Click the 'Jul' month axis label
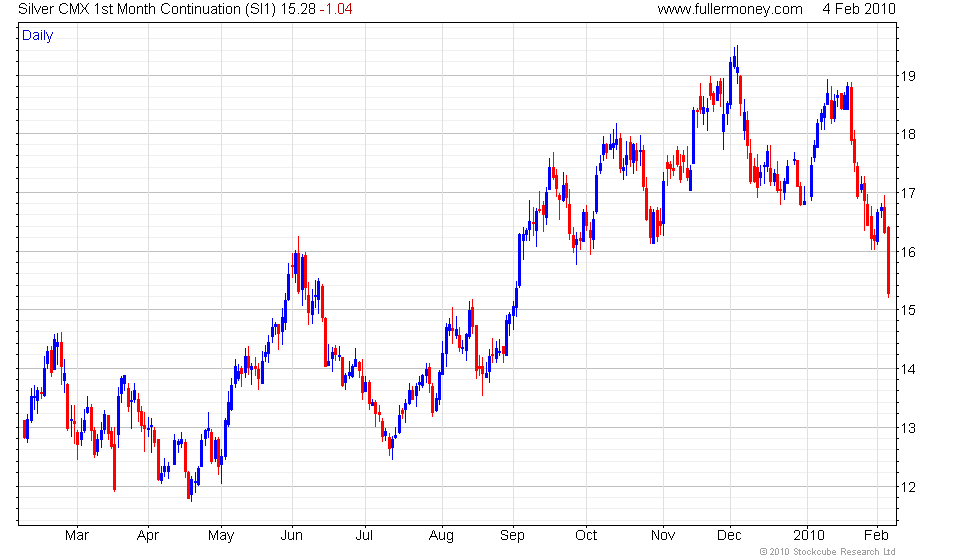Image resolution: width=980 pixels, height=560 pixels. coord(364,536)
